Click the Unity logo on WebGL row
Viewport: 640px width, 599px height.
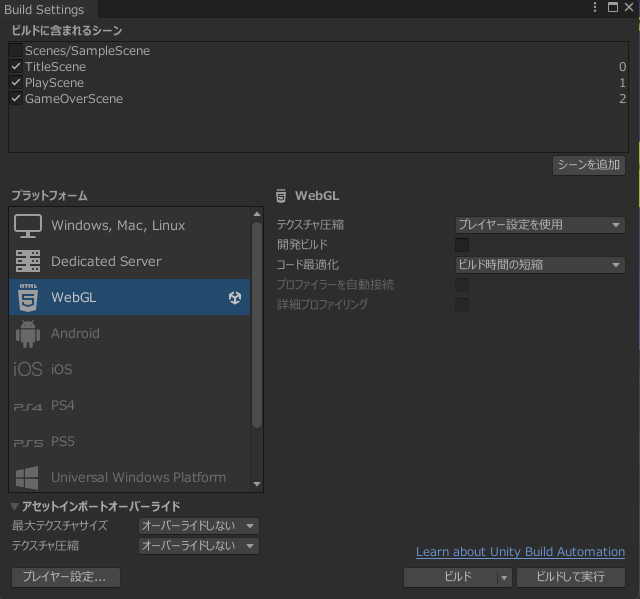pos(235,297)
